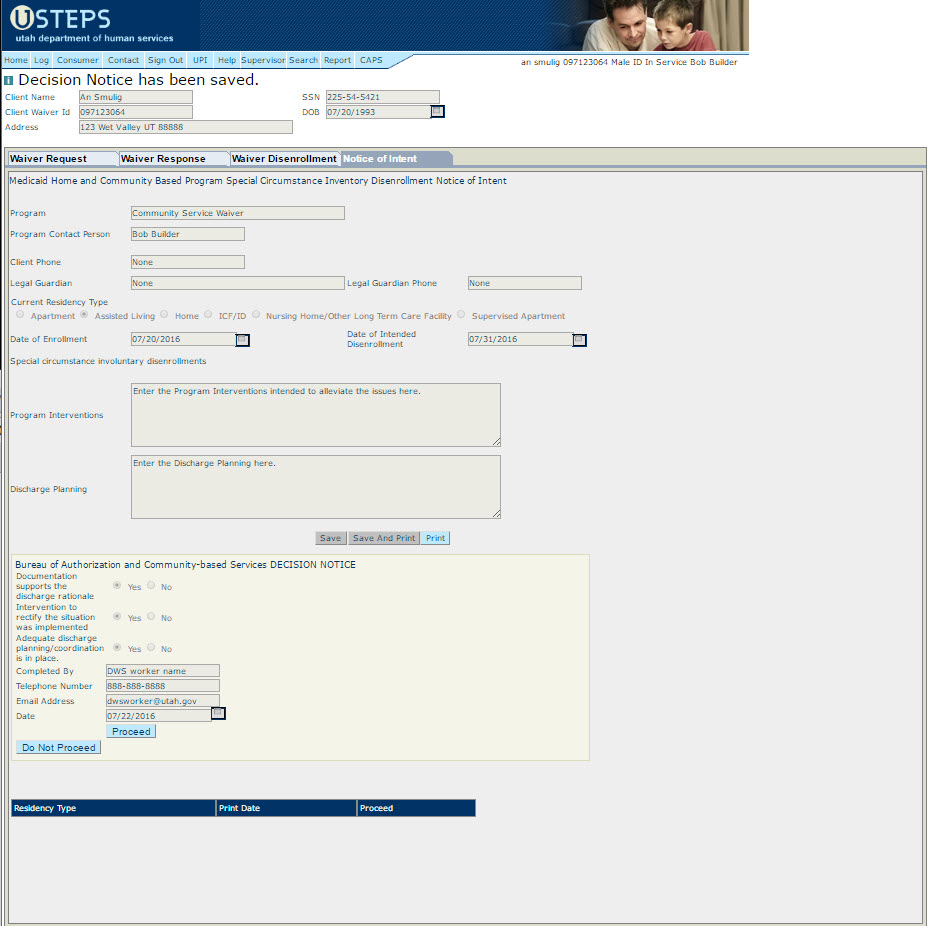
Task: Select the ICF/ID residency radio button
Action: 208,314
